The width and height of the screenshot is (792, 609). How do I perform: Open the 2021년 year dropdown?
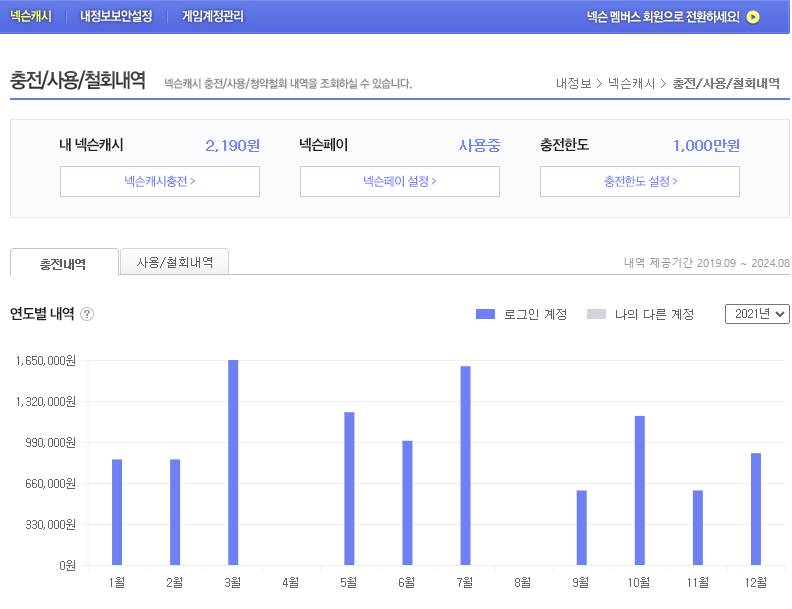point(757,314)
